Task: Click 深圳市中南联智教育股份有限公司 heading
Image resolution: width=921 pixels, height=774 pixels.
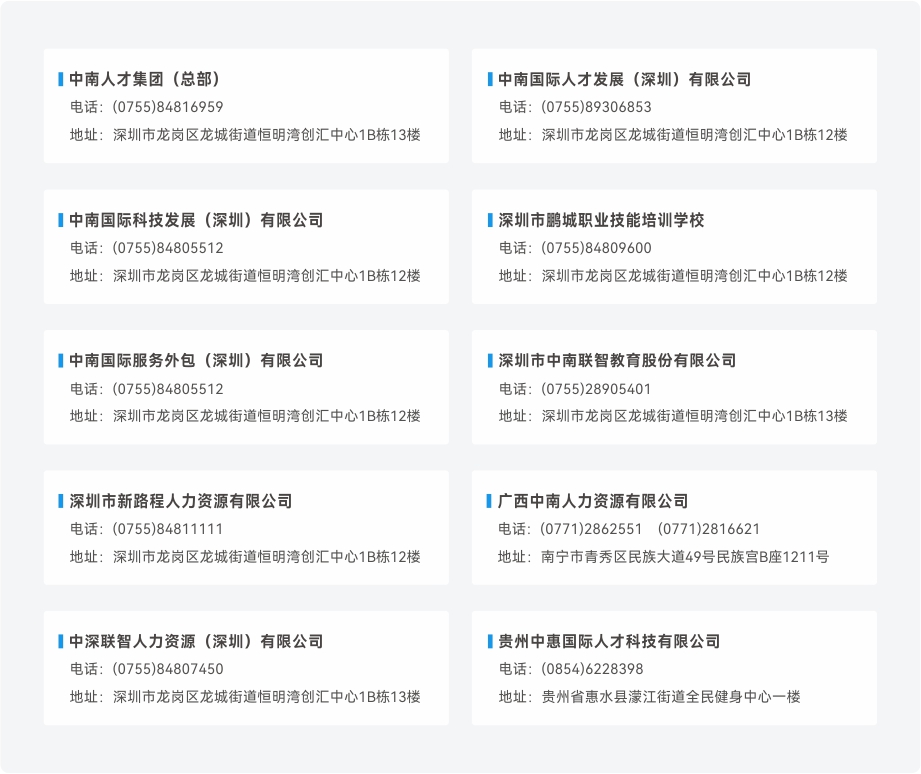Action: [617, 360]
